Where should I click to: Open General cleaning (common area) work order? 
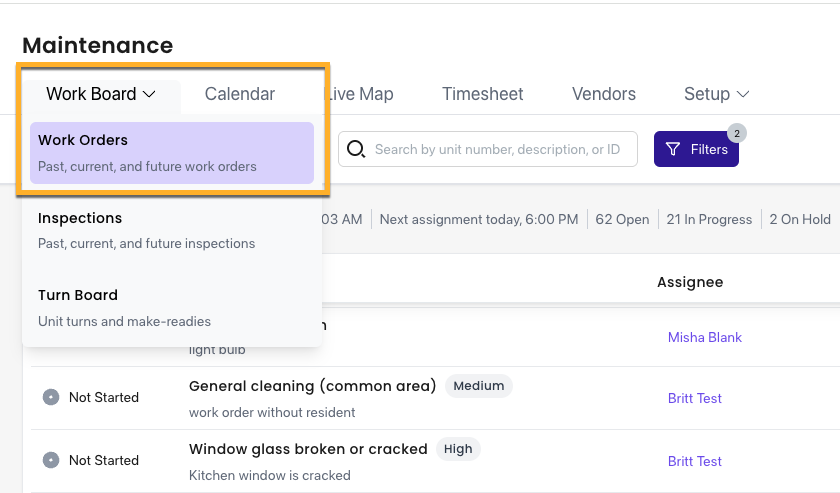point(313,386)
